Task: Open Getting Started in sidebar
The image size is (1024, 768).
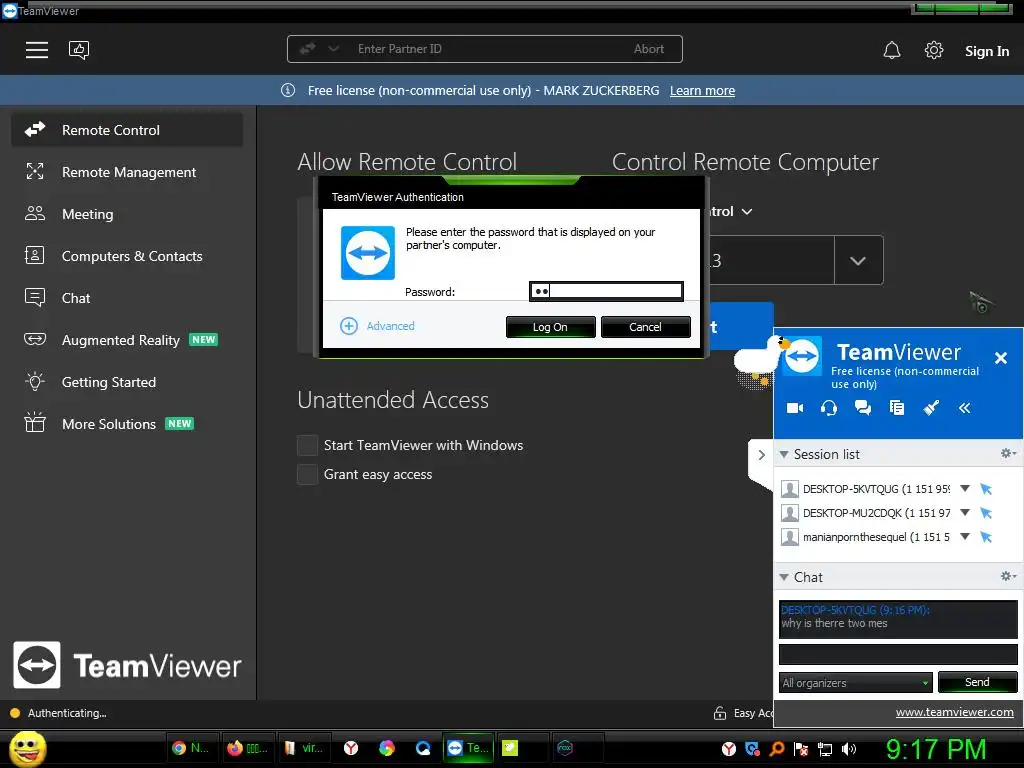Action: [127, 382]
